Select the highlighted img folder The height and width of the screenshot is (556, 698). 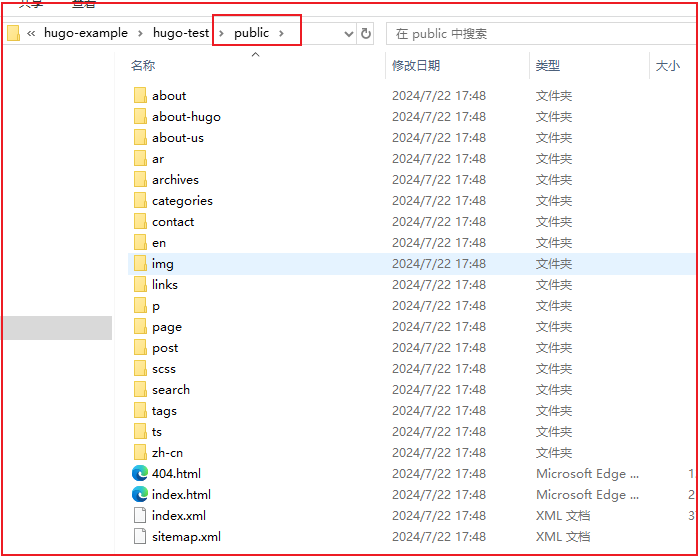pyautogui.click(x=162, y=264)
